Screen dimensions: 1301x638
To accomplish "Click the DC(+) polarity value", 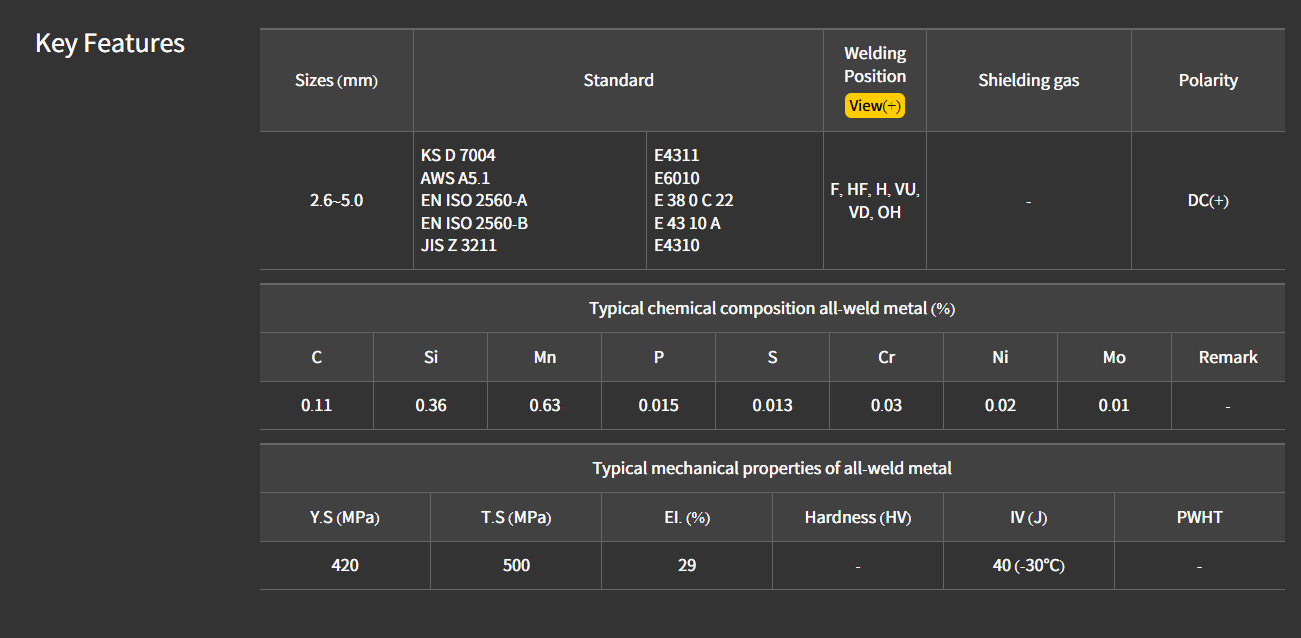I will (x=1207, y=201).
